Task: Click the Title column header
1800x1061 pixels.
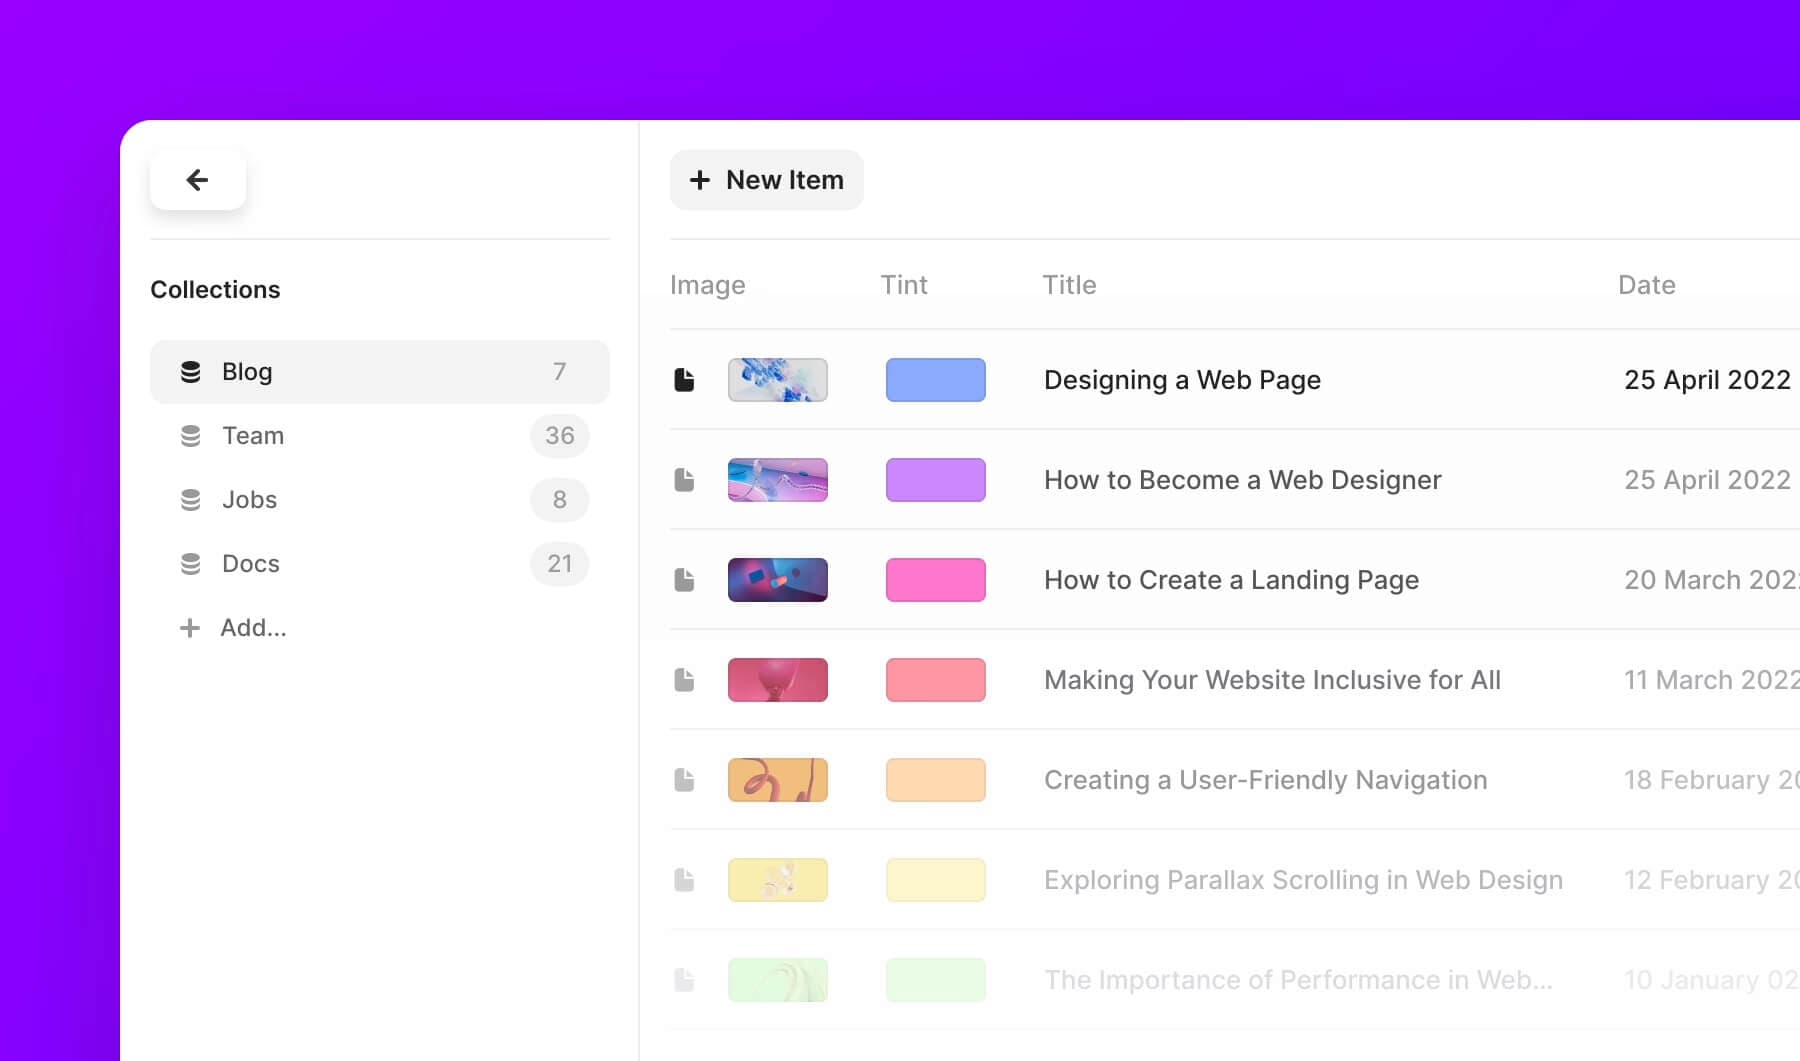Action: (1068, 284)
